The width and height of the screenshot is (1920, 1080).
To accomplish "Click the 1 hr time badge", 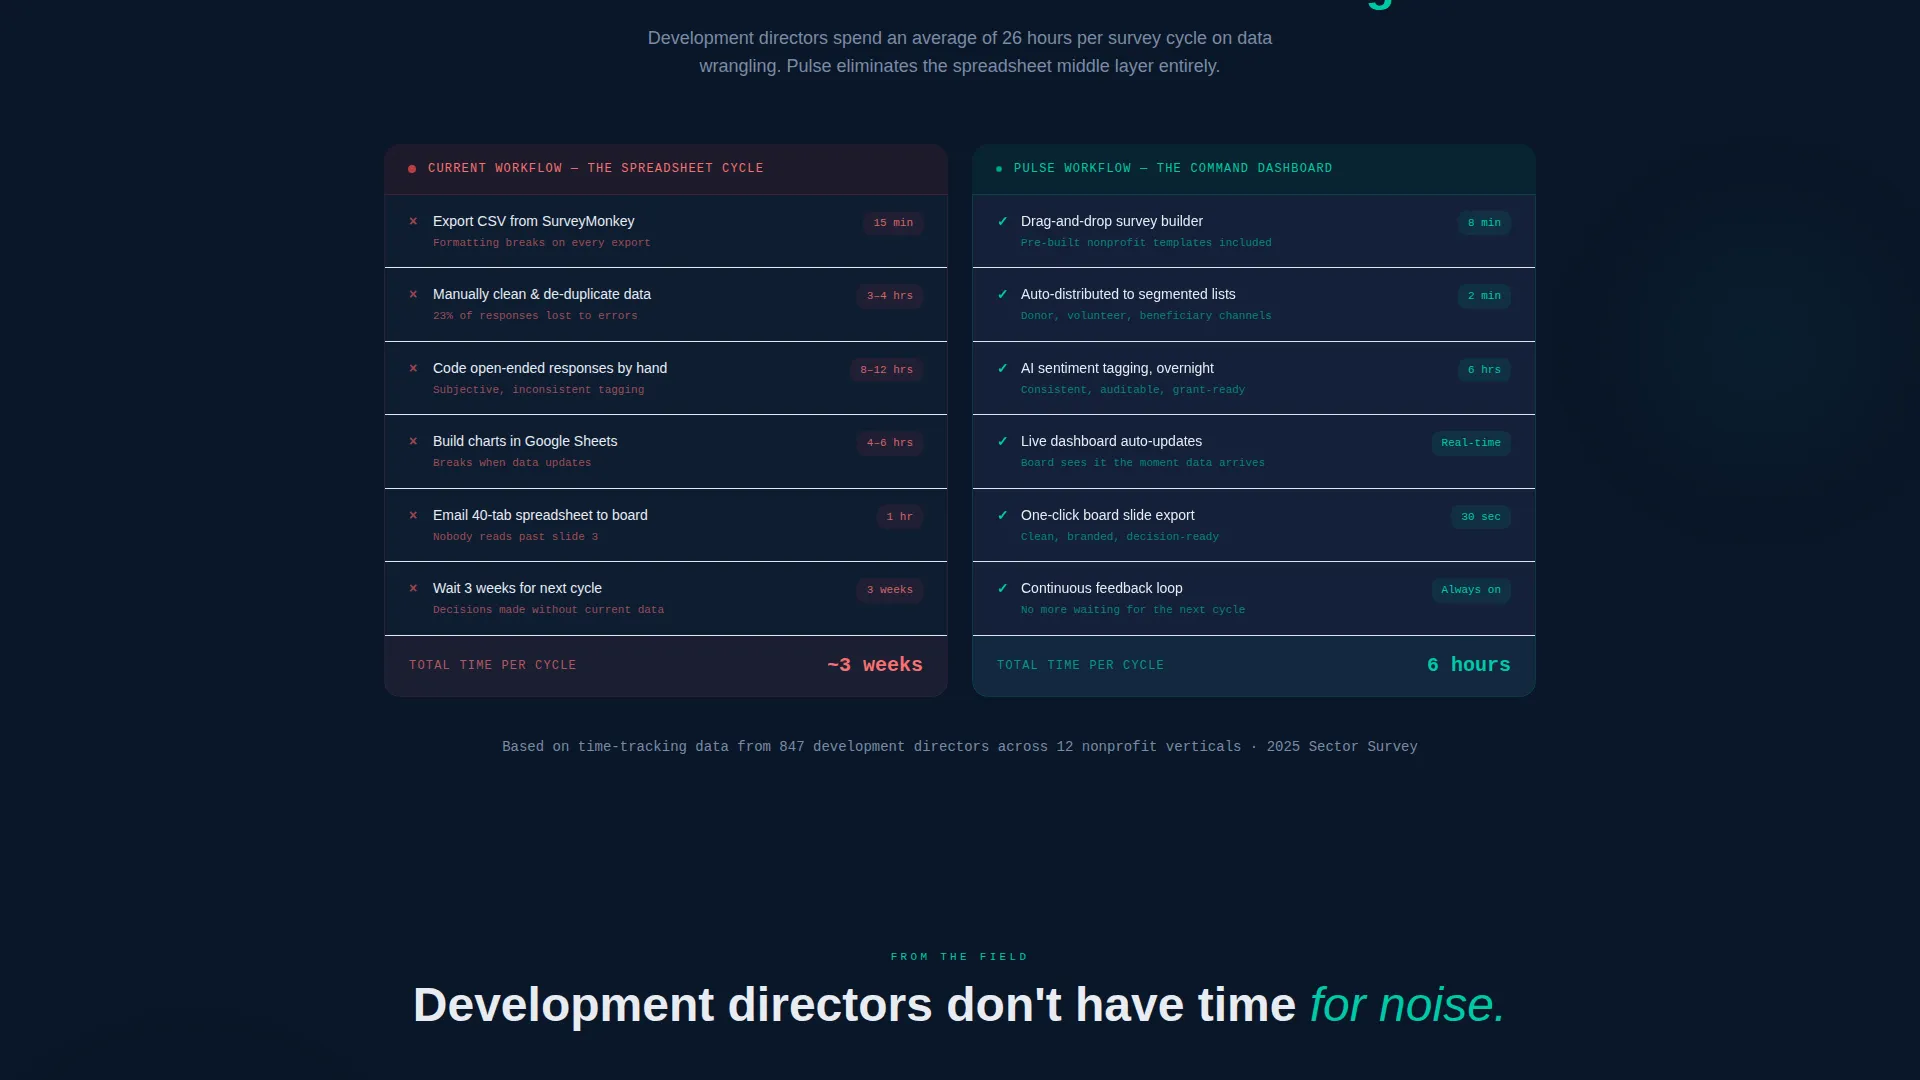I will (x=900, y=517).
